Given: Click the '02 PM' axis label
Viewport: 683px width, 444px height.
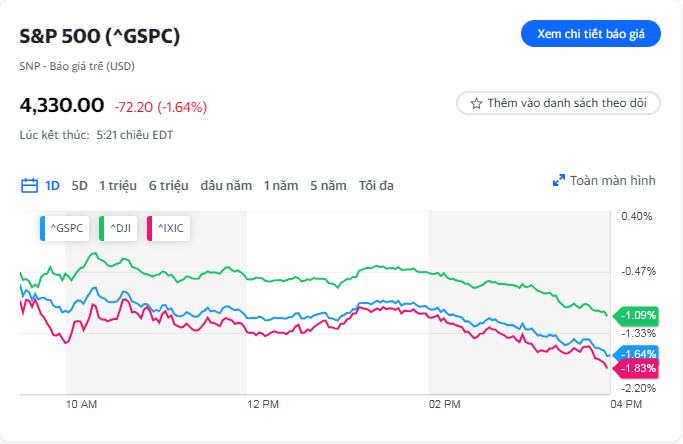Looking at the screenshot, I should click(444, 404).
